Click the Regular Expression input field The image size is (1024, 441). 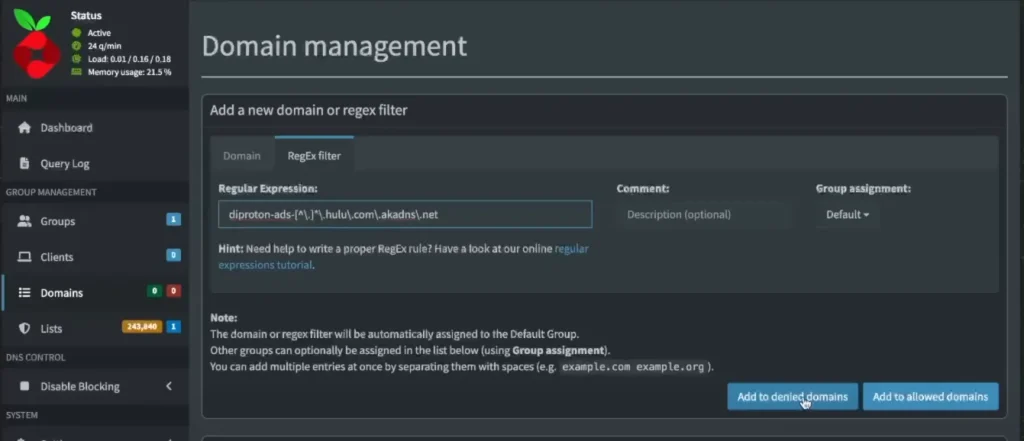[x=405, y=214]
